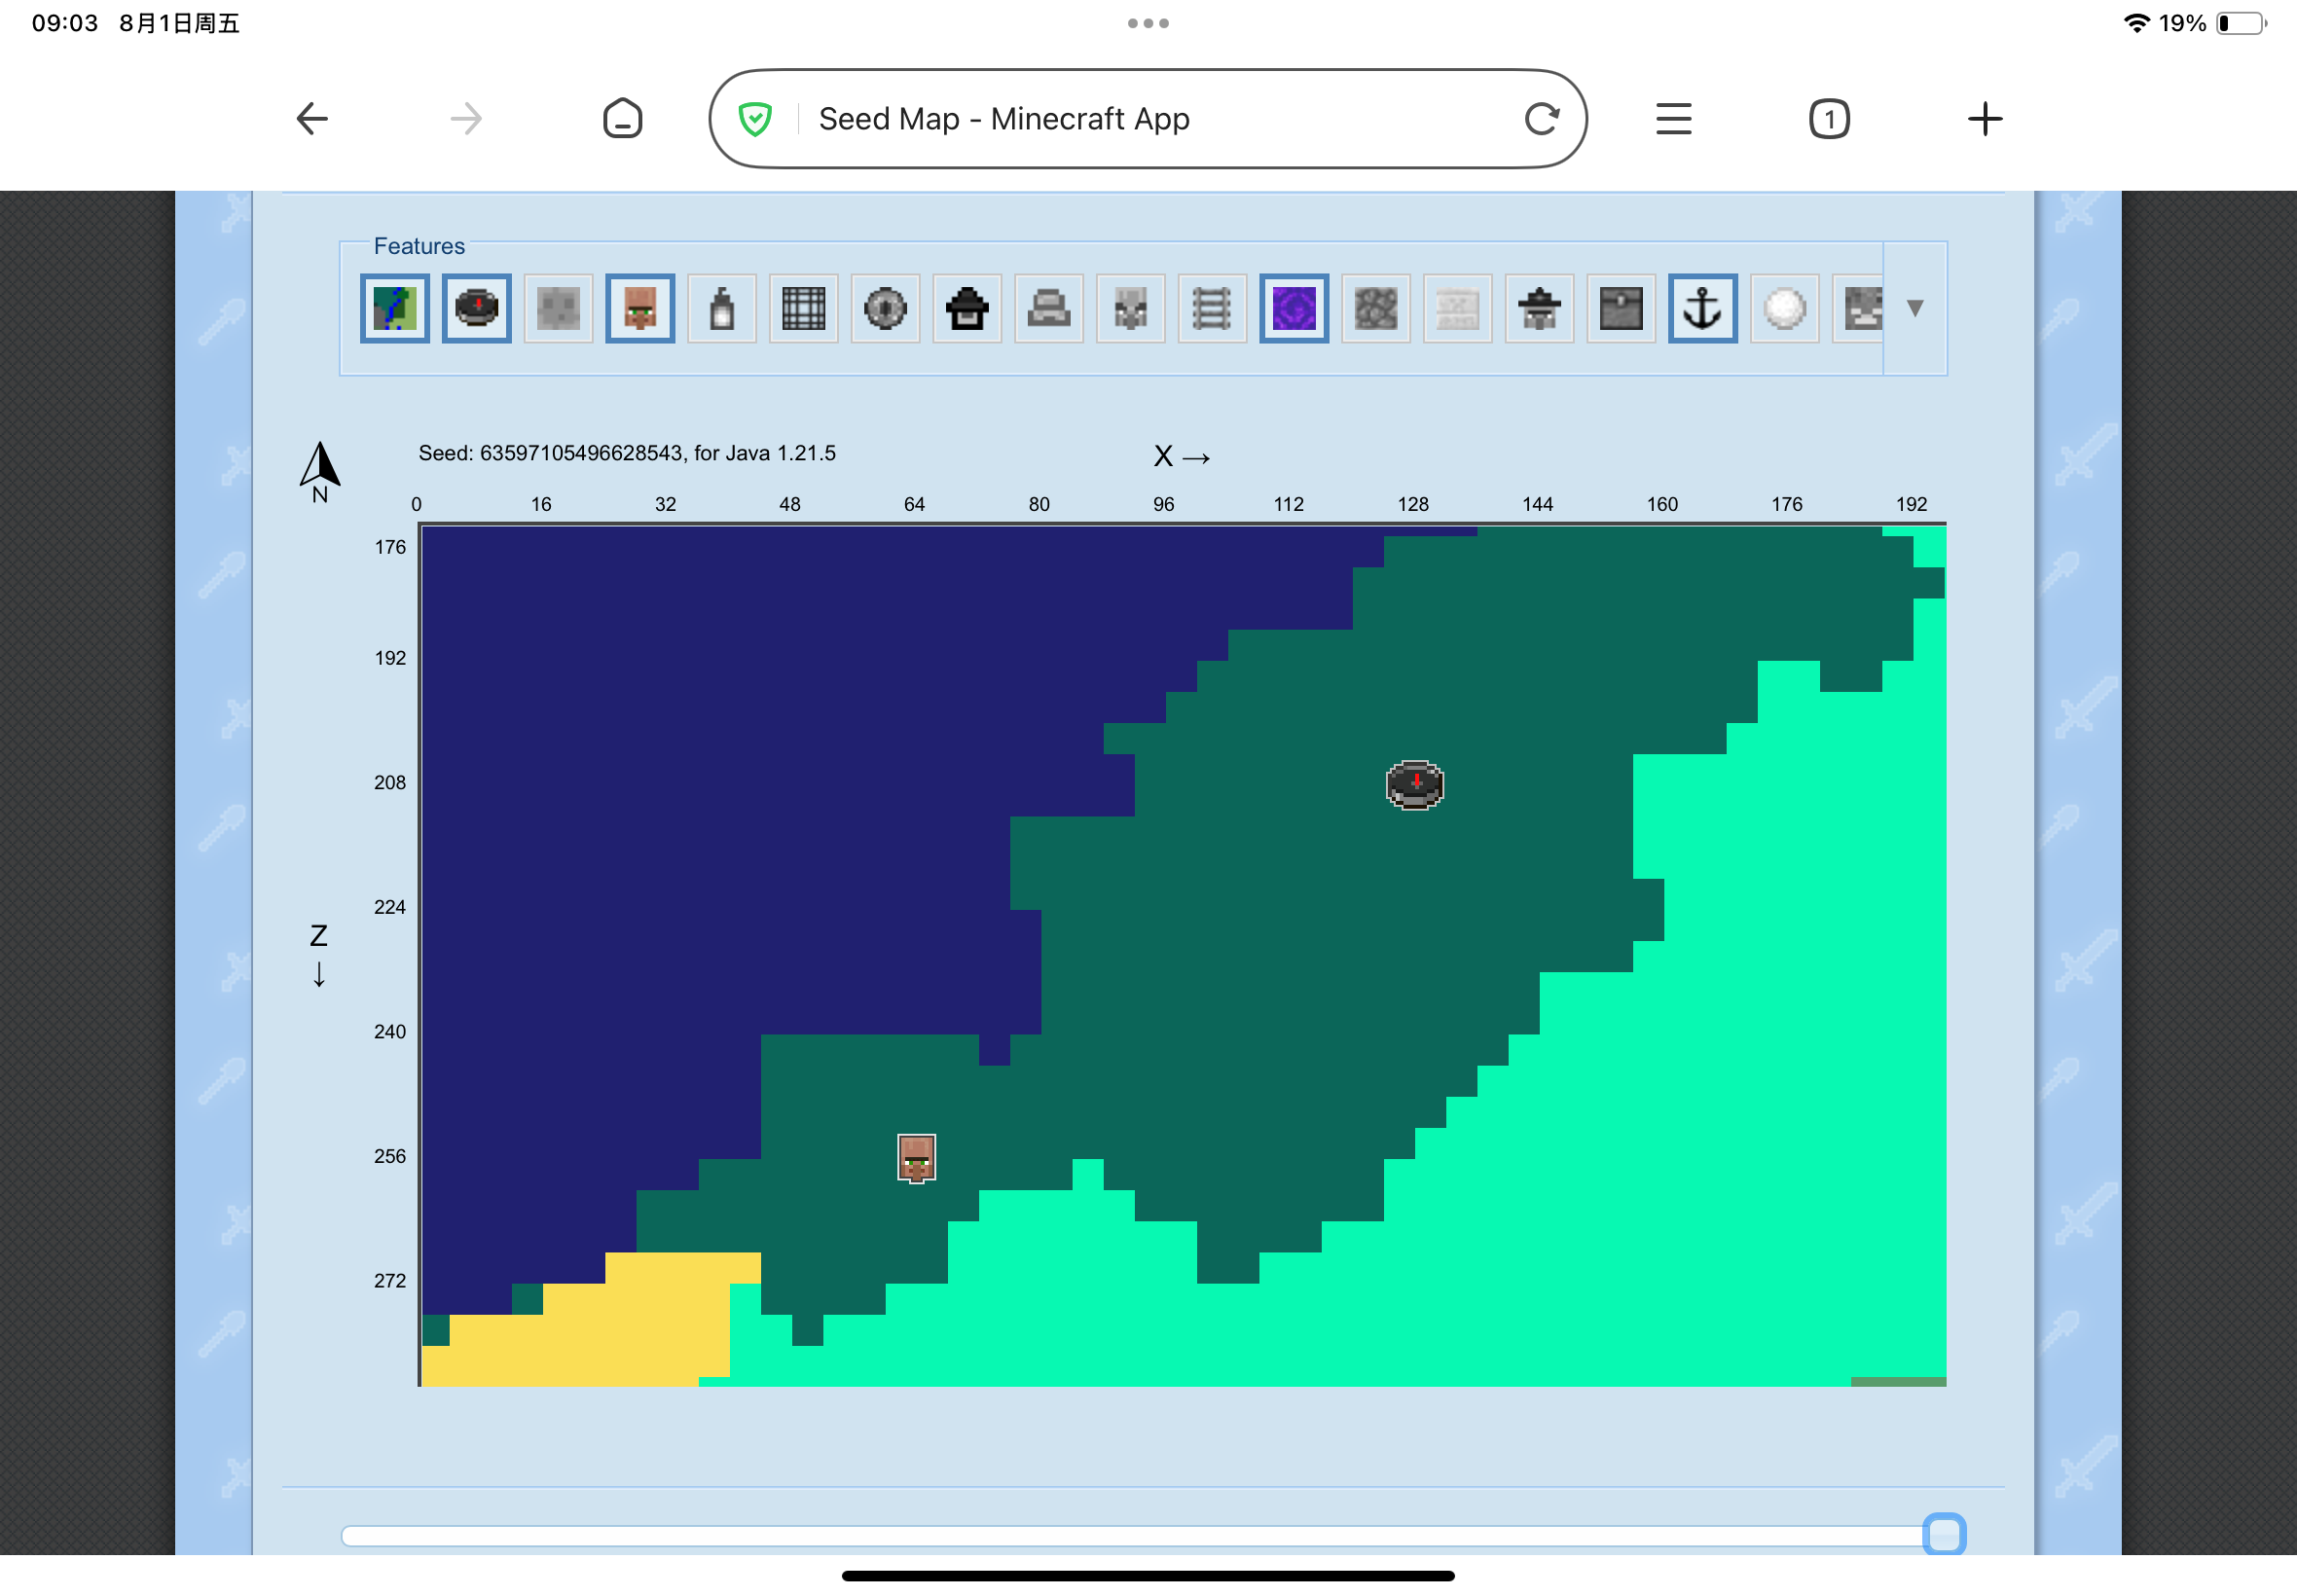Toggle the Biomes map feature

pyautogui.click(x=395, y=308)
